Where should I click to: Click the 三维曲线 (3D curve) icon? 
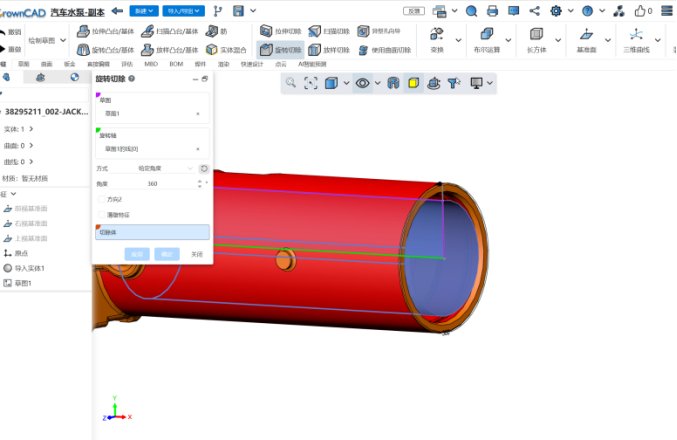636,34
